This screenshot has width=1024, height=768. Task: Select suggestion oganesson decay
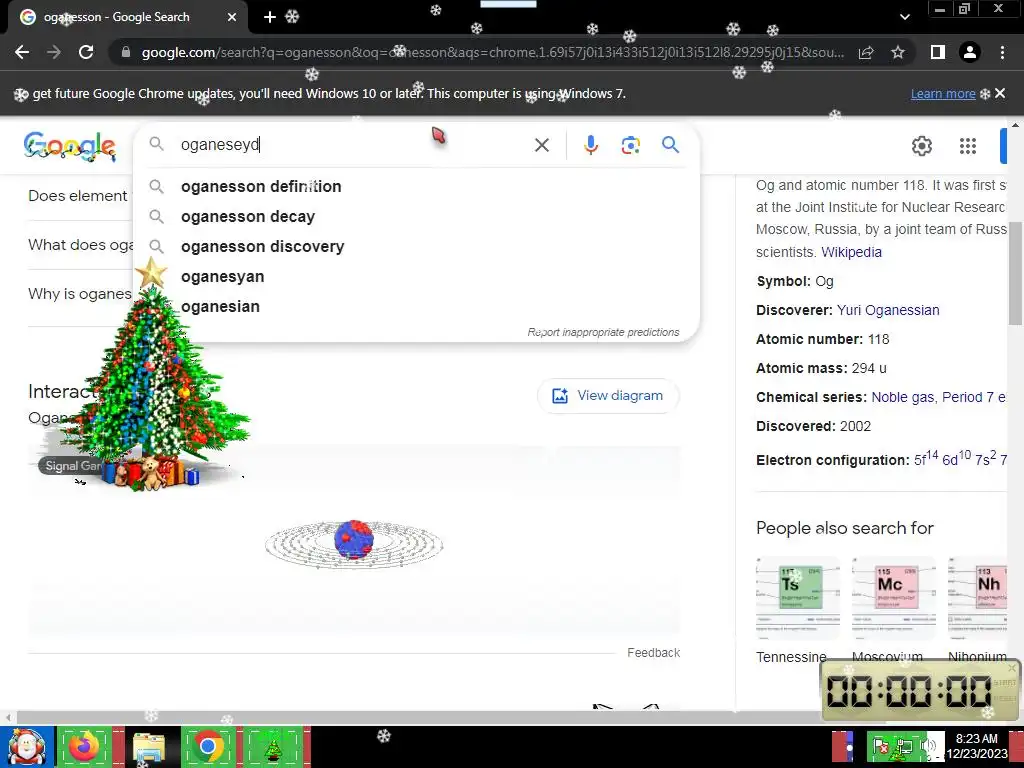417,217
